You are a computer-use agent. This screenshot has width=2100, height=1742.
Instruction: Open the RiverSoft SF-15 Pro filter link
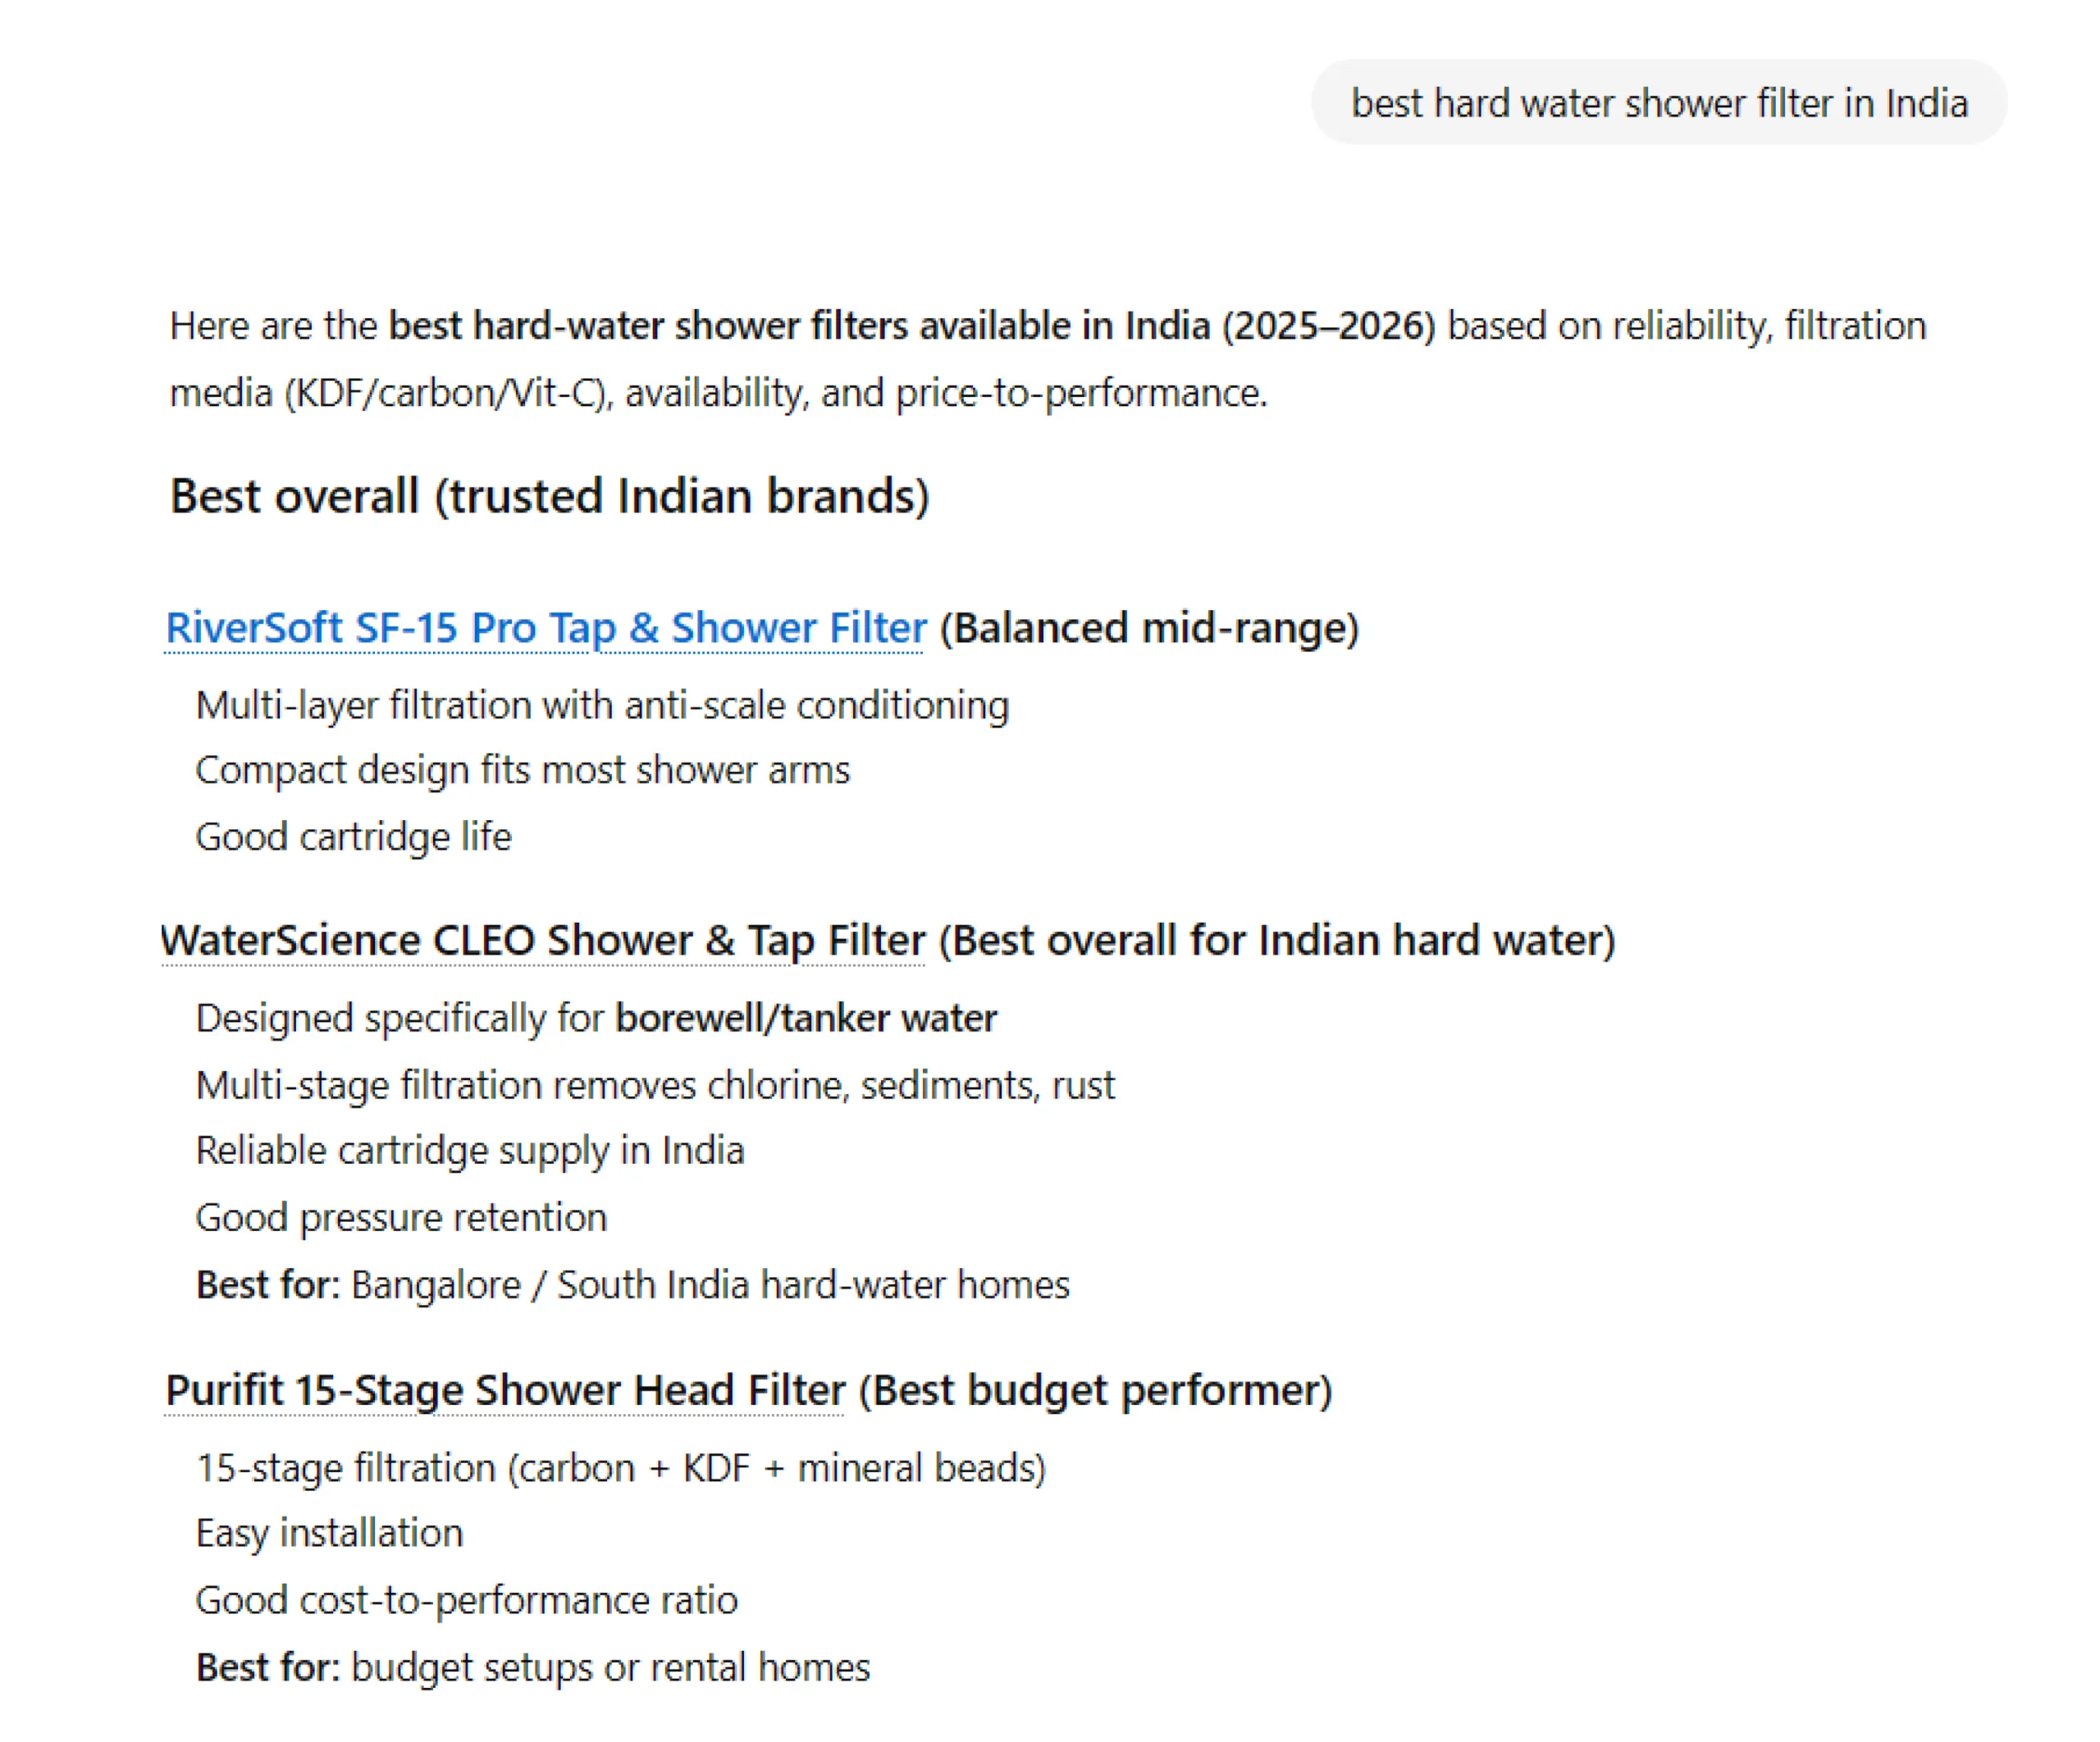[x=545, y=628]
